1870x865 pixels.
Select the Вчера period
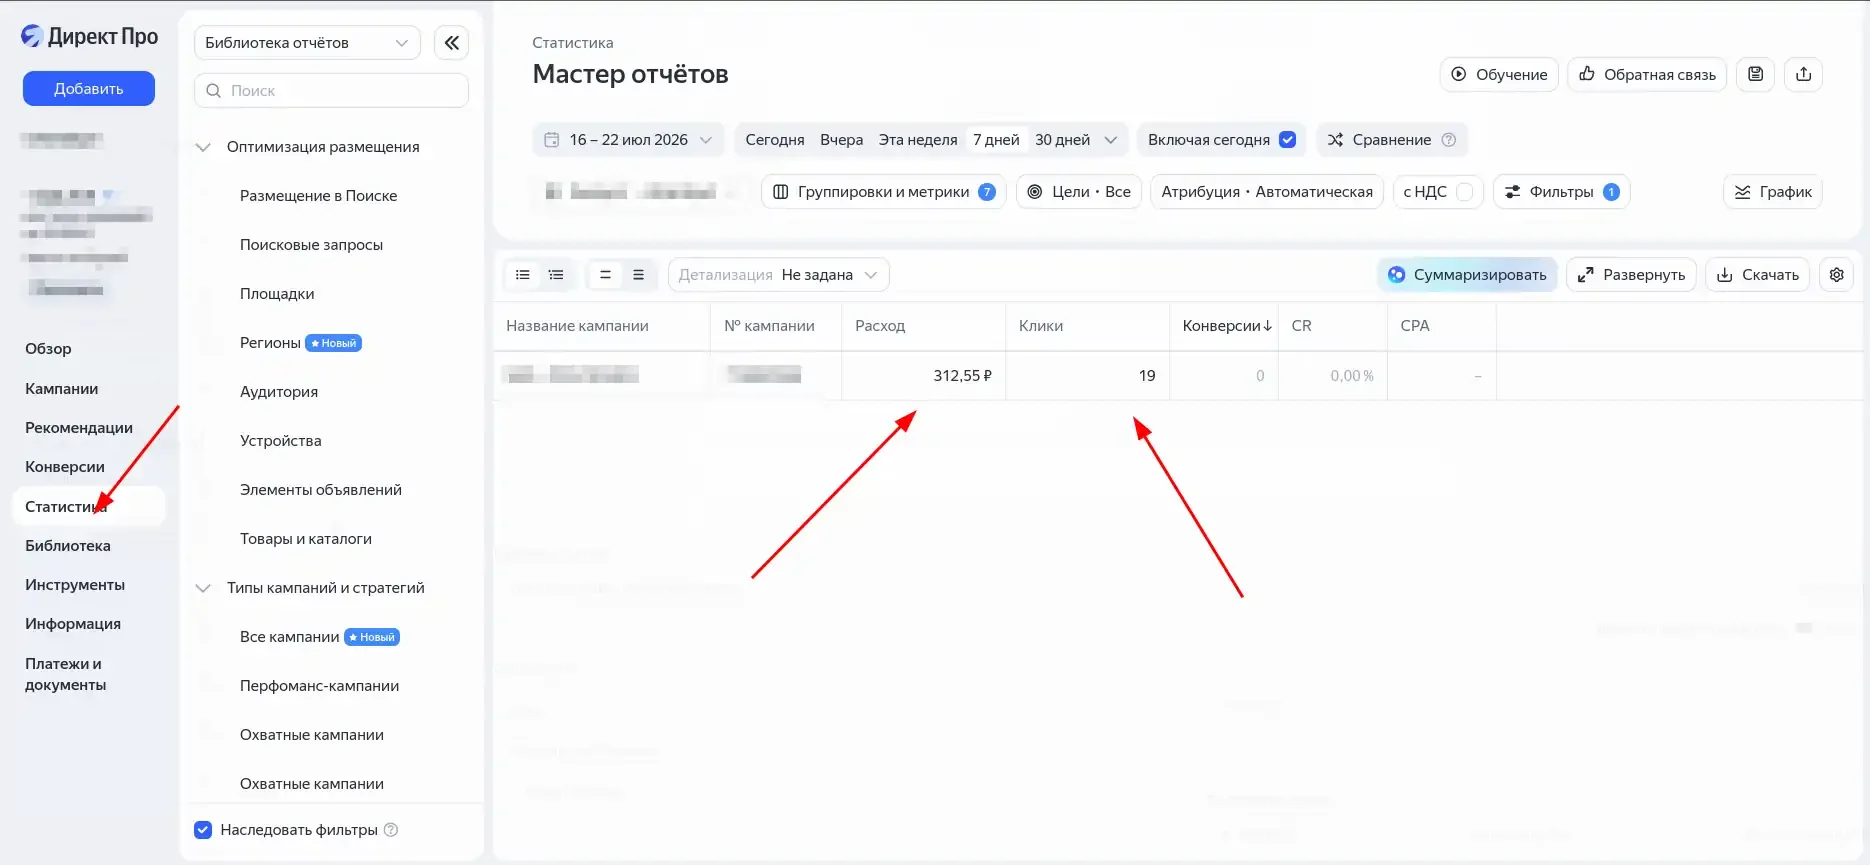pyautogui.click(x=842, y=140)
